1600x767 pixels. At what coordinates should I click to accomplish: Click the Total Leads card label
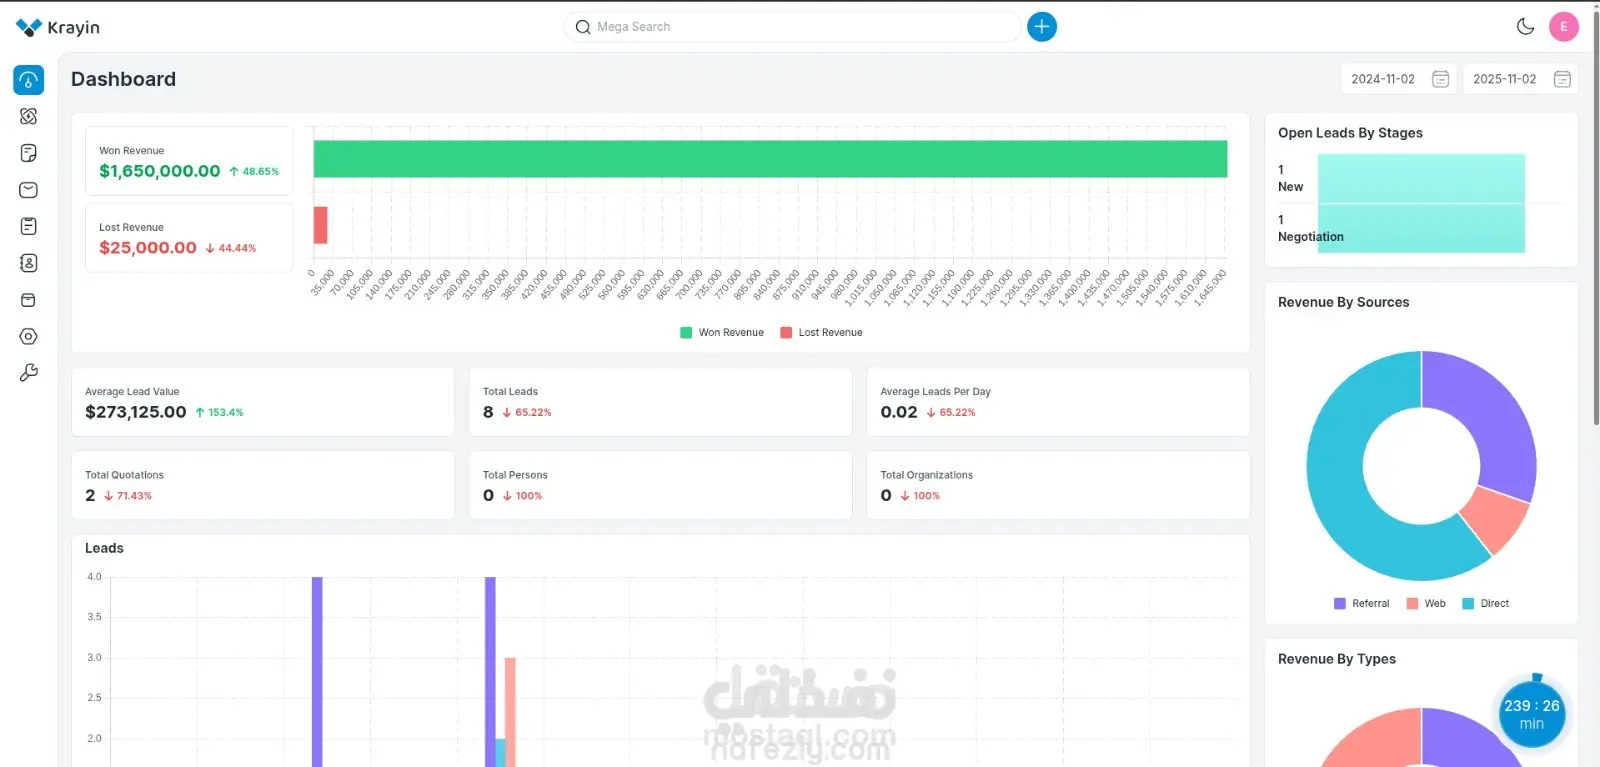[x=510, y=392]
